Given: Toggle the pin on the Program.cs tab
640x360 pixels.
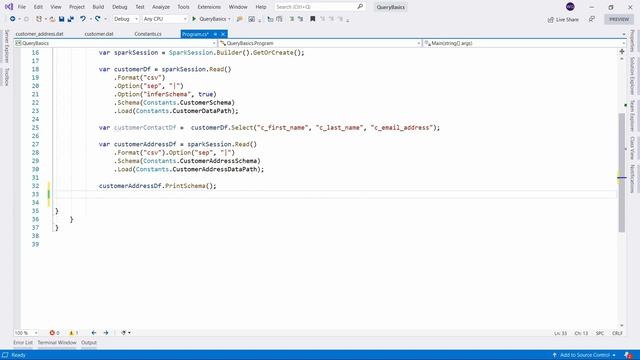Looking at the screenshot, I should click(215, 34).
